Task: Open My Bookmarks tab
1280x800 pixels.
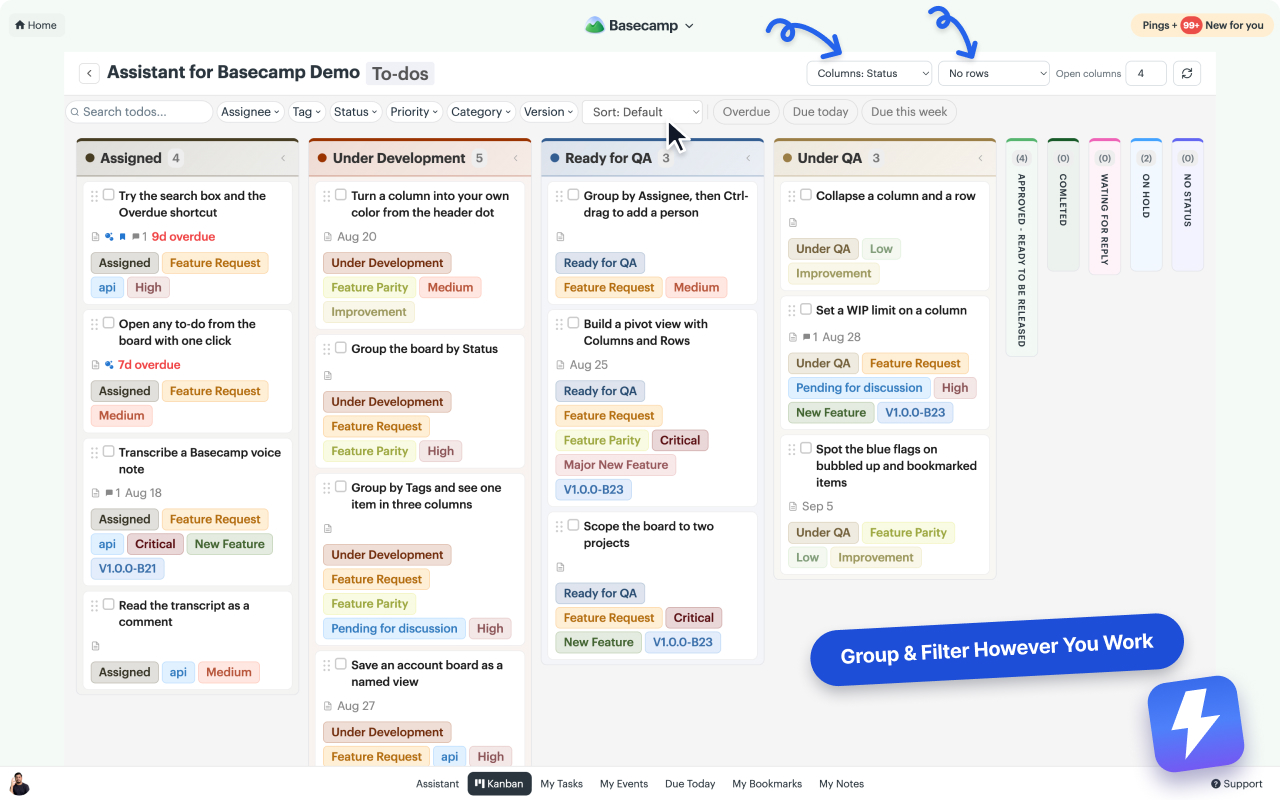Action: tap(767, 784)
